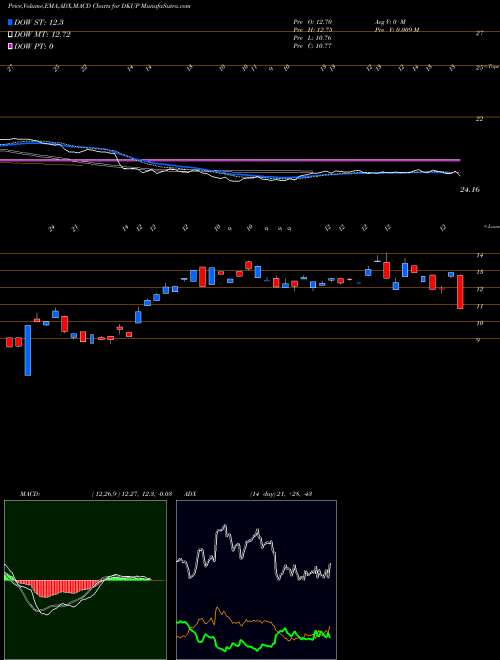
Task: Click the last large red candlestick
Action: coord(460,292)
